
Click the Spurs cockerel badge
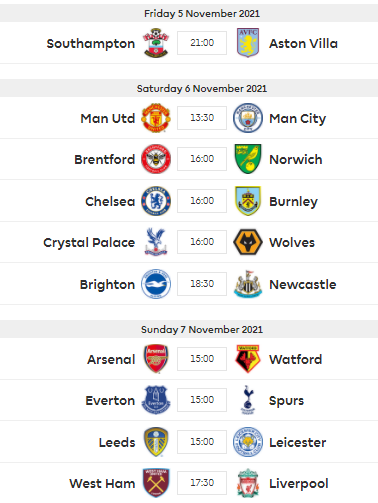[x=248, y=400]
